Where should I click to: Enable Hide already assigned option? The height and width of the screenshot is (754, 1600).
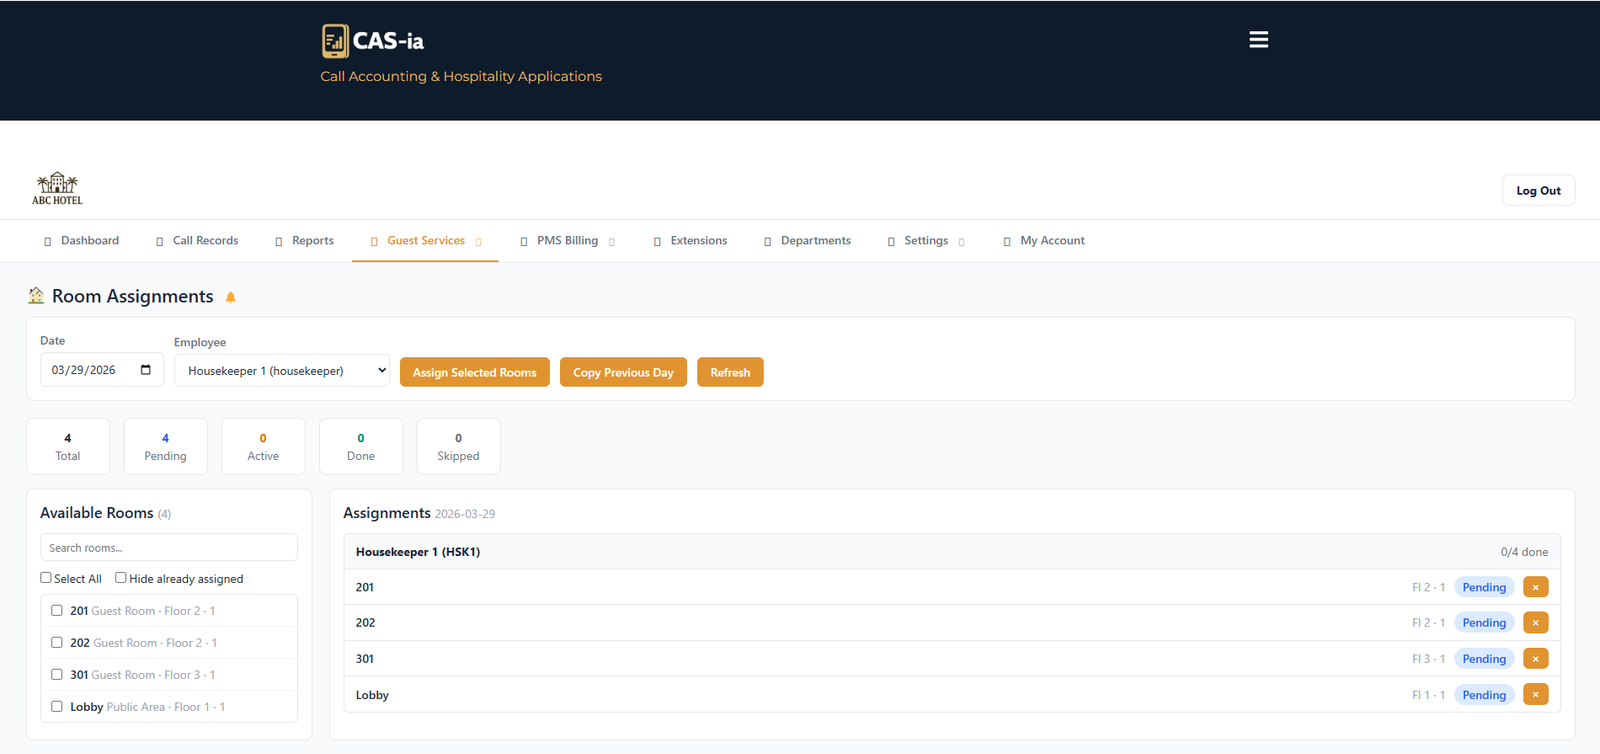[121, 578]
